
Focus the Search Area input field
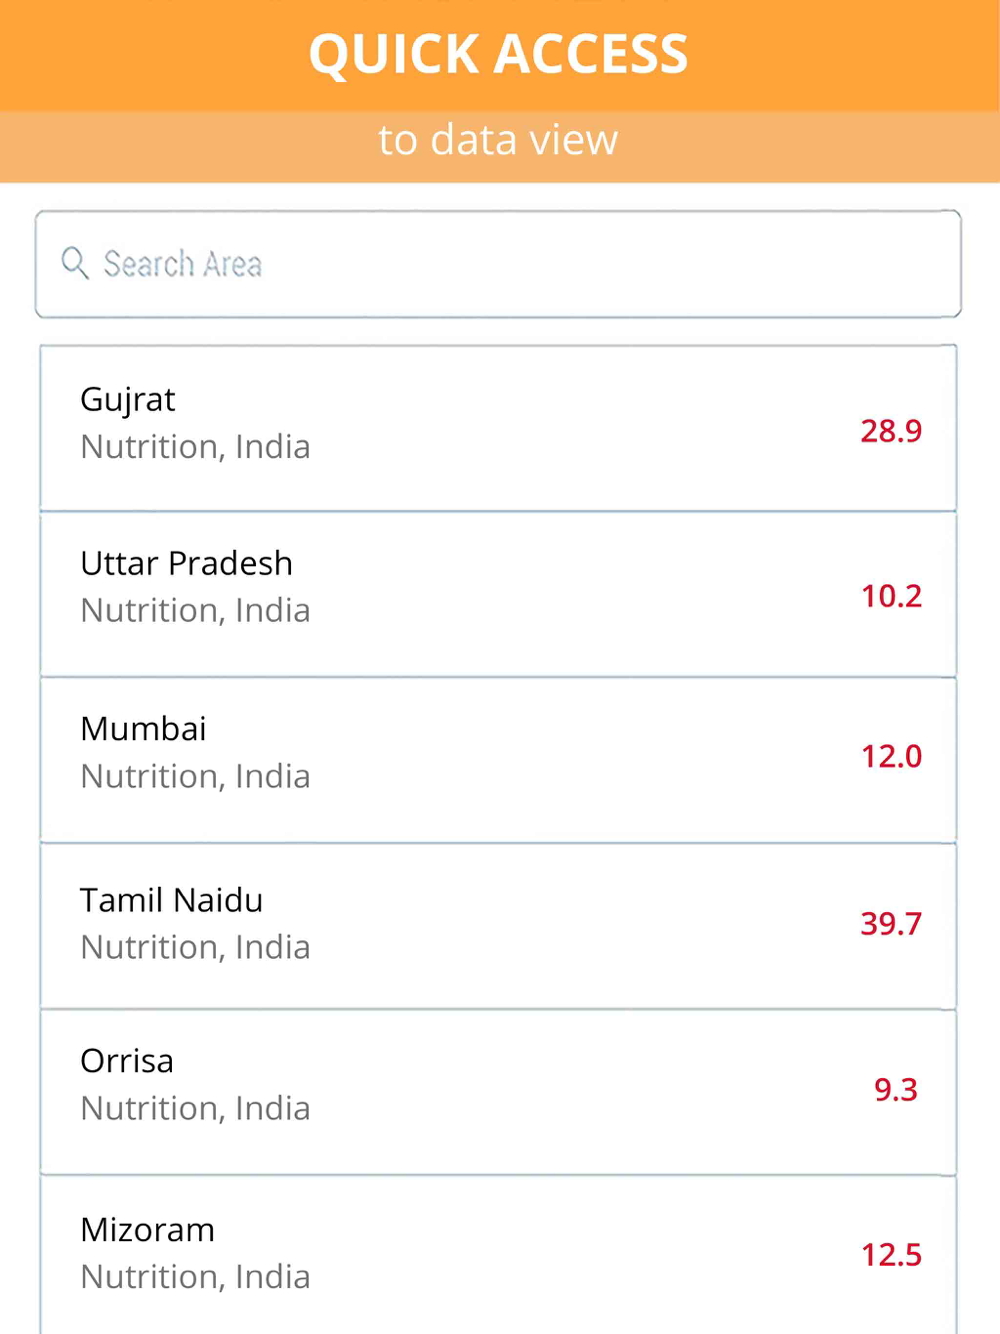(x=498, y=264)
